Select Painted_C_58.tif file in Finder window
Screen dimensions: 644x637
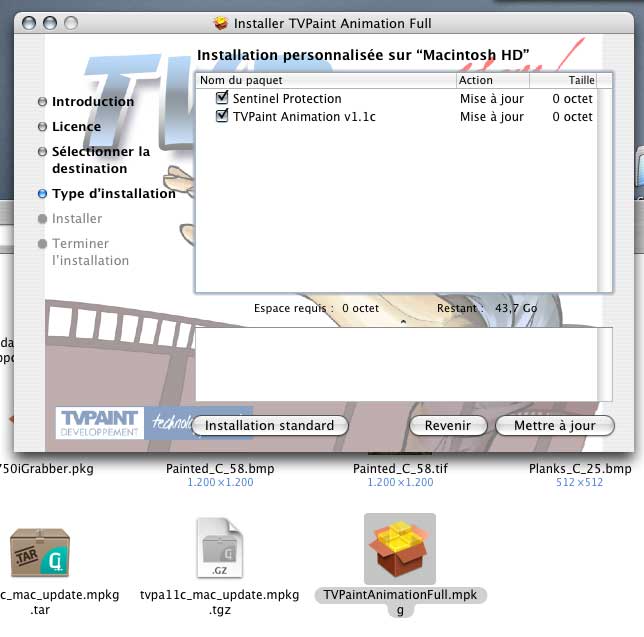click(400, 469)
